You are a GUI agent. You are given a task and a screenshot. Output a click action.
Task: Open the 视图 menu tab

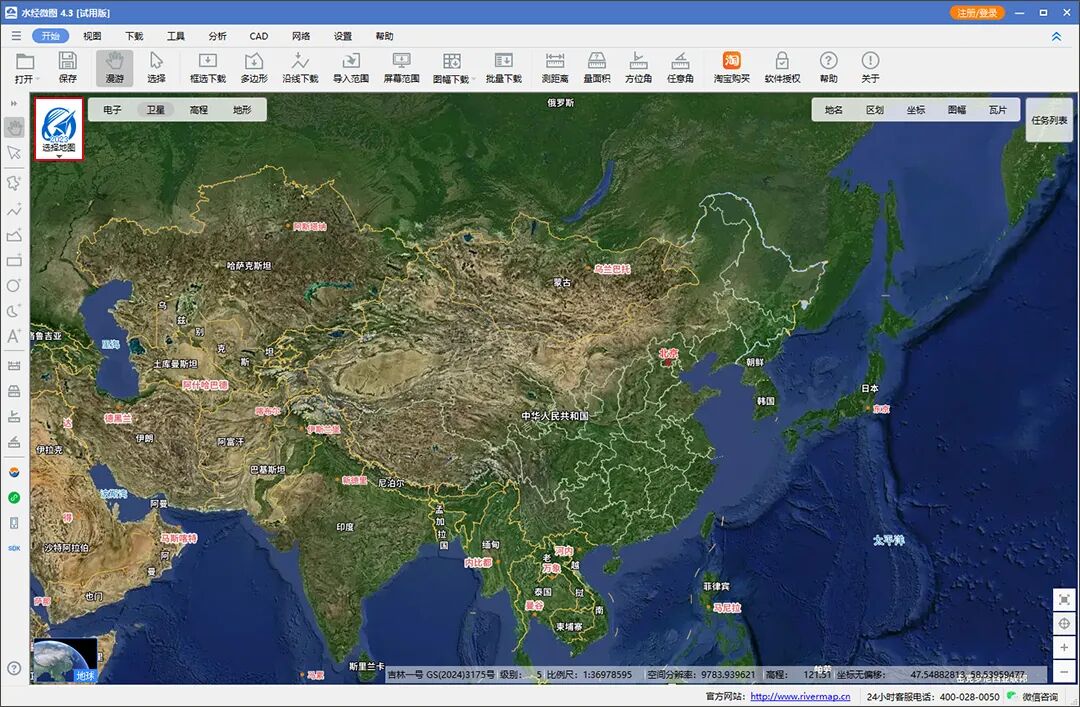(92, 36)
